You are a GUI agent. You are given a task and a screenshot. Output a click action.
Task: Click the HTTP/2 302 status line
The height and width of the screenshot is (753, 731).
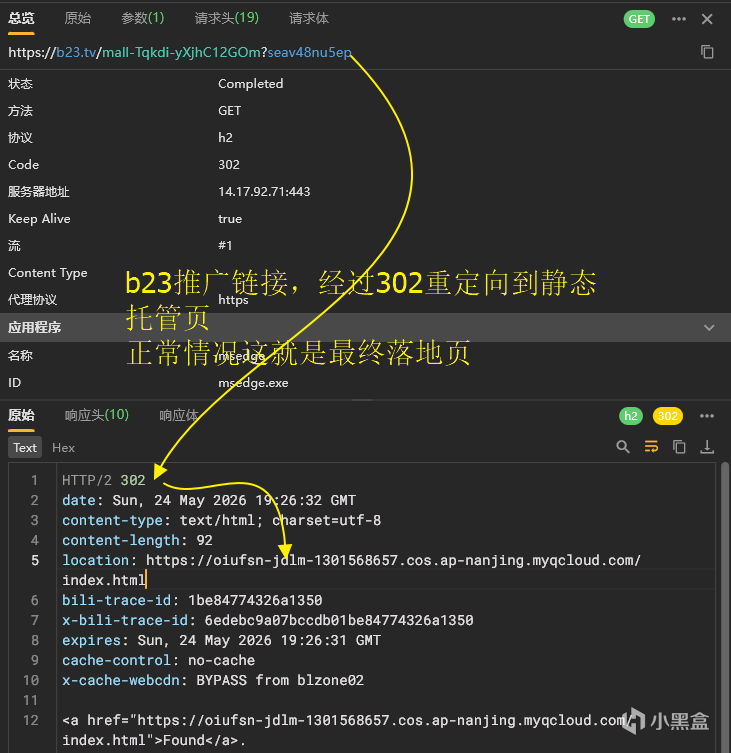[104, 480]
